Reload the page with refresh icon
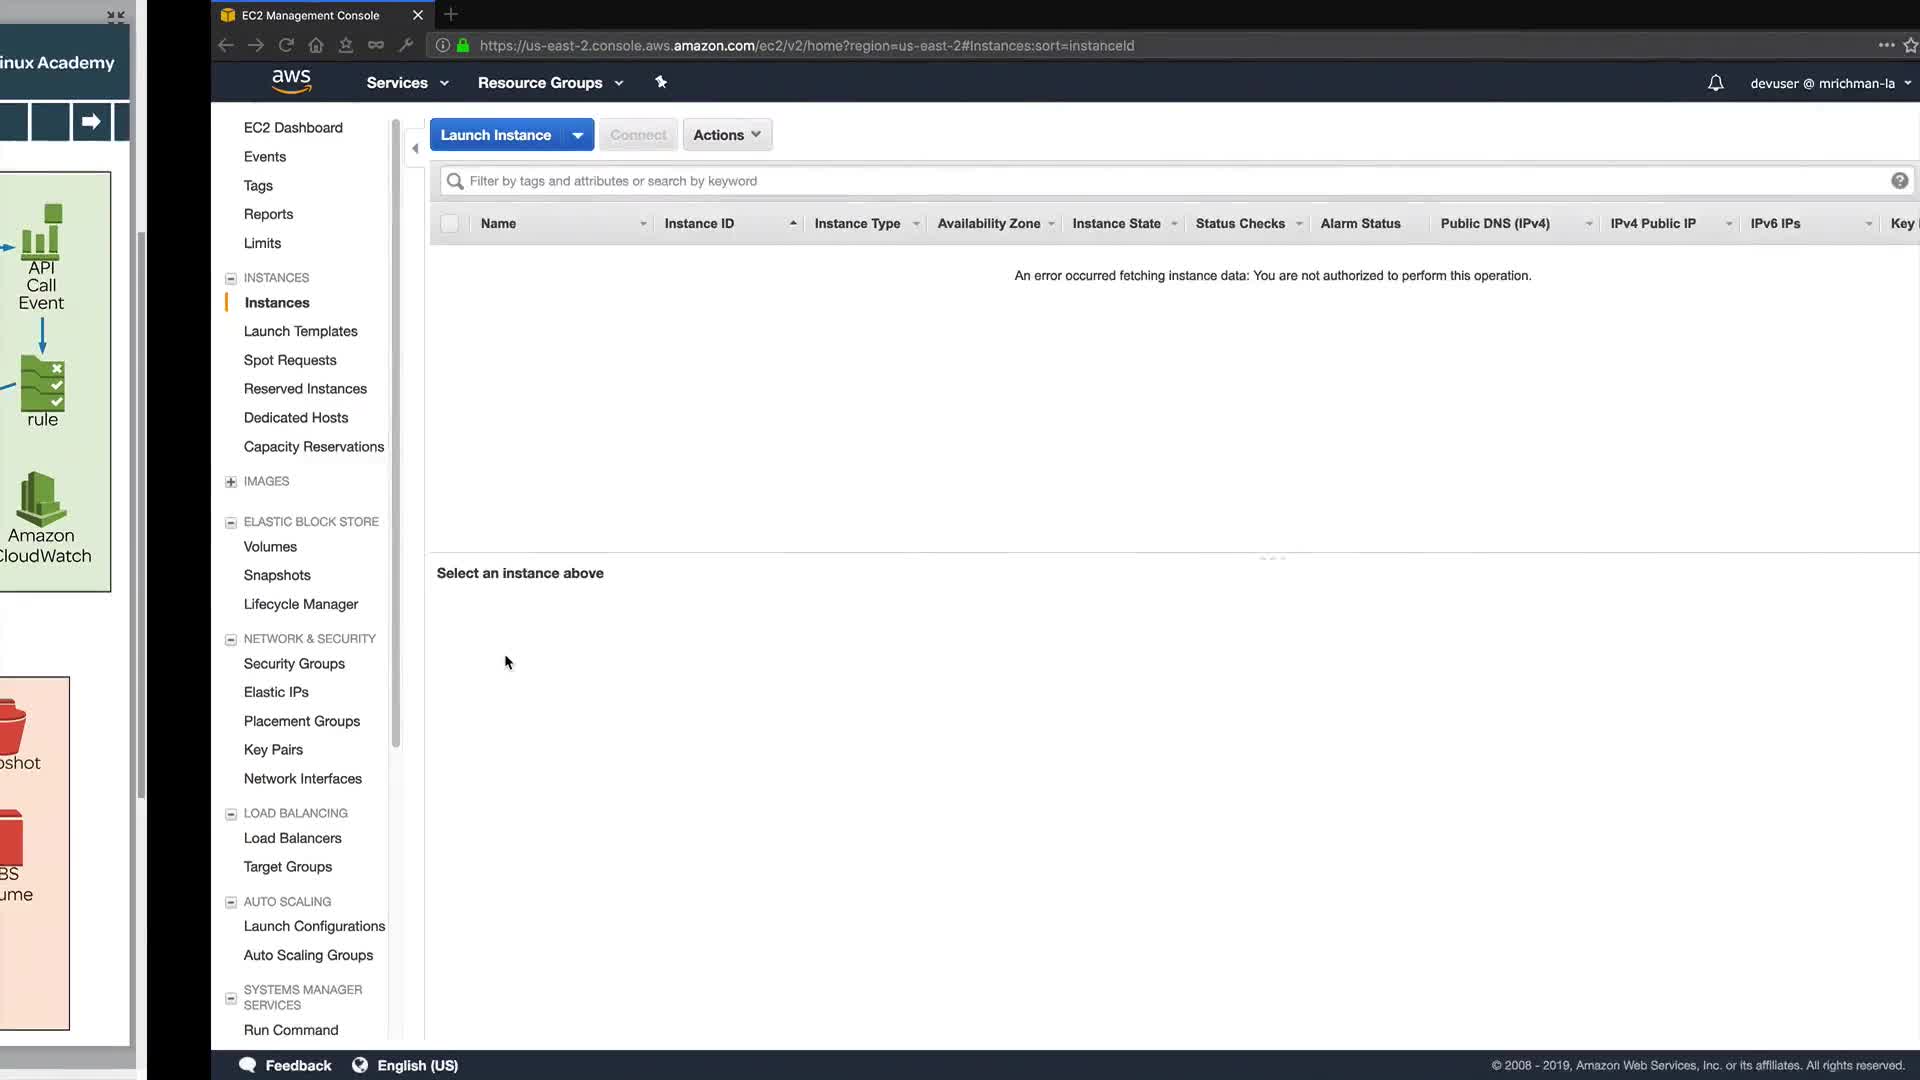The image size is (1920, 1080). 286,45
